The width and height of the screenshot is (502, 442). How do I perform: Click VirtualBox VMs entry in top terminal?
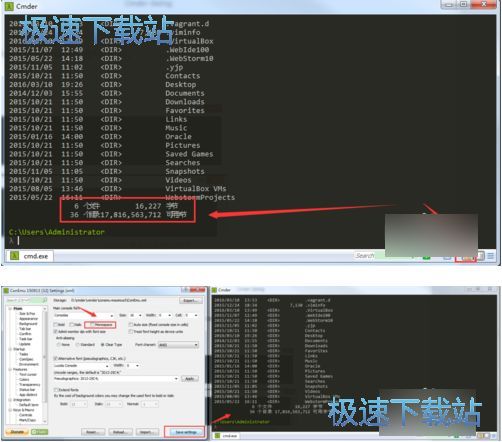196,189
